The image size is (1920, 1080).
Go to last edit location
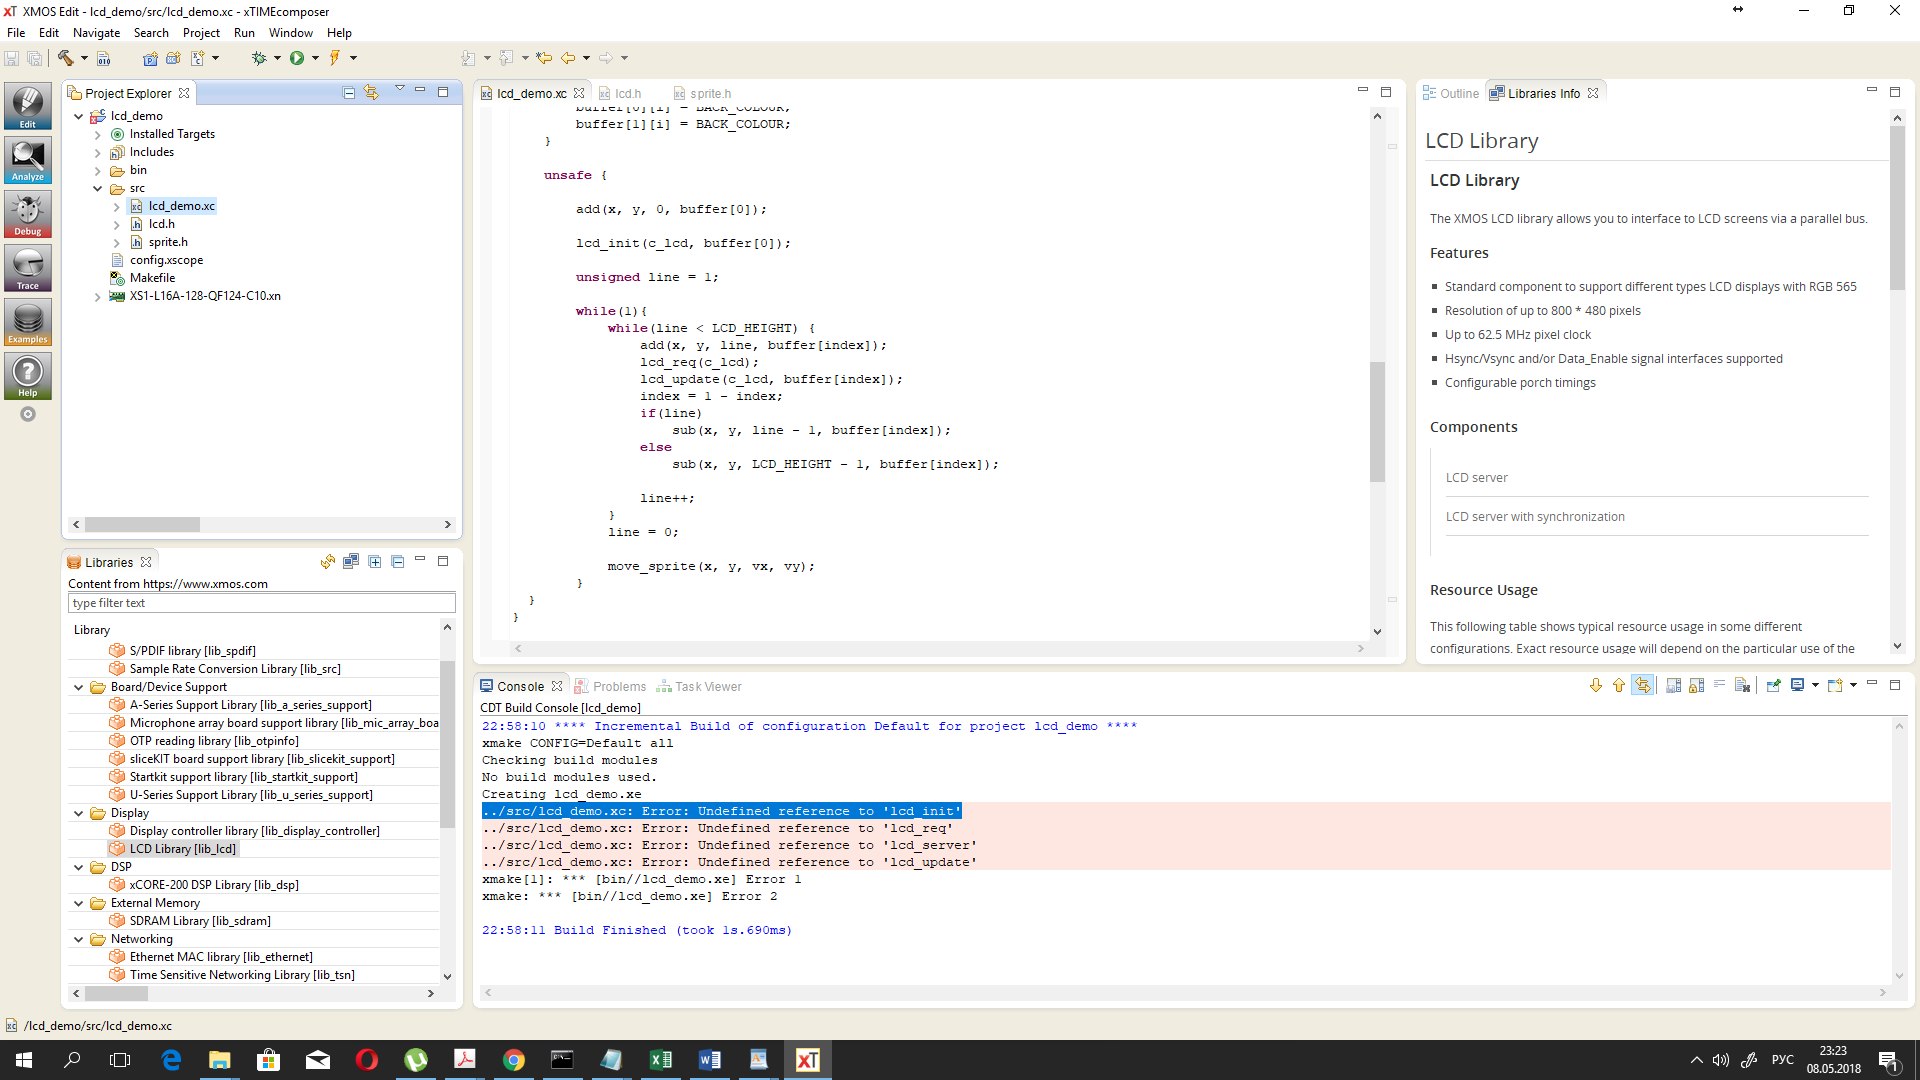(544, 58)
